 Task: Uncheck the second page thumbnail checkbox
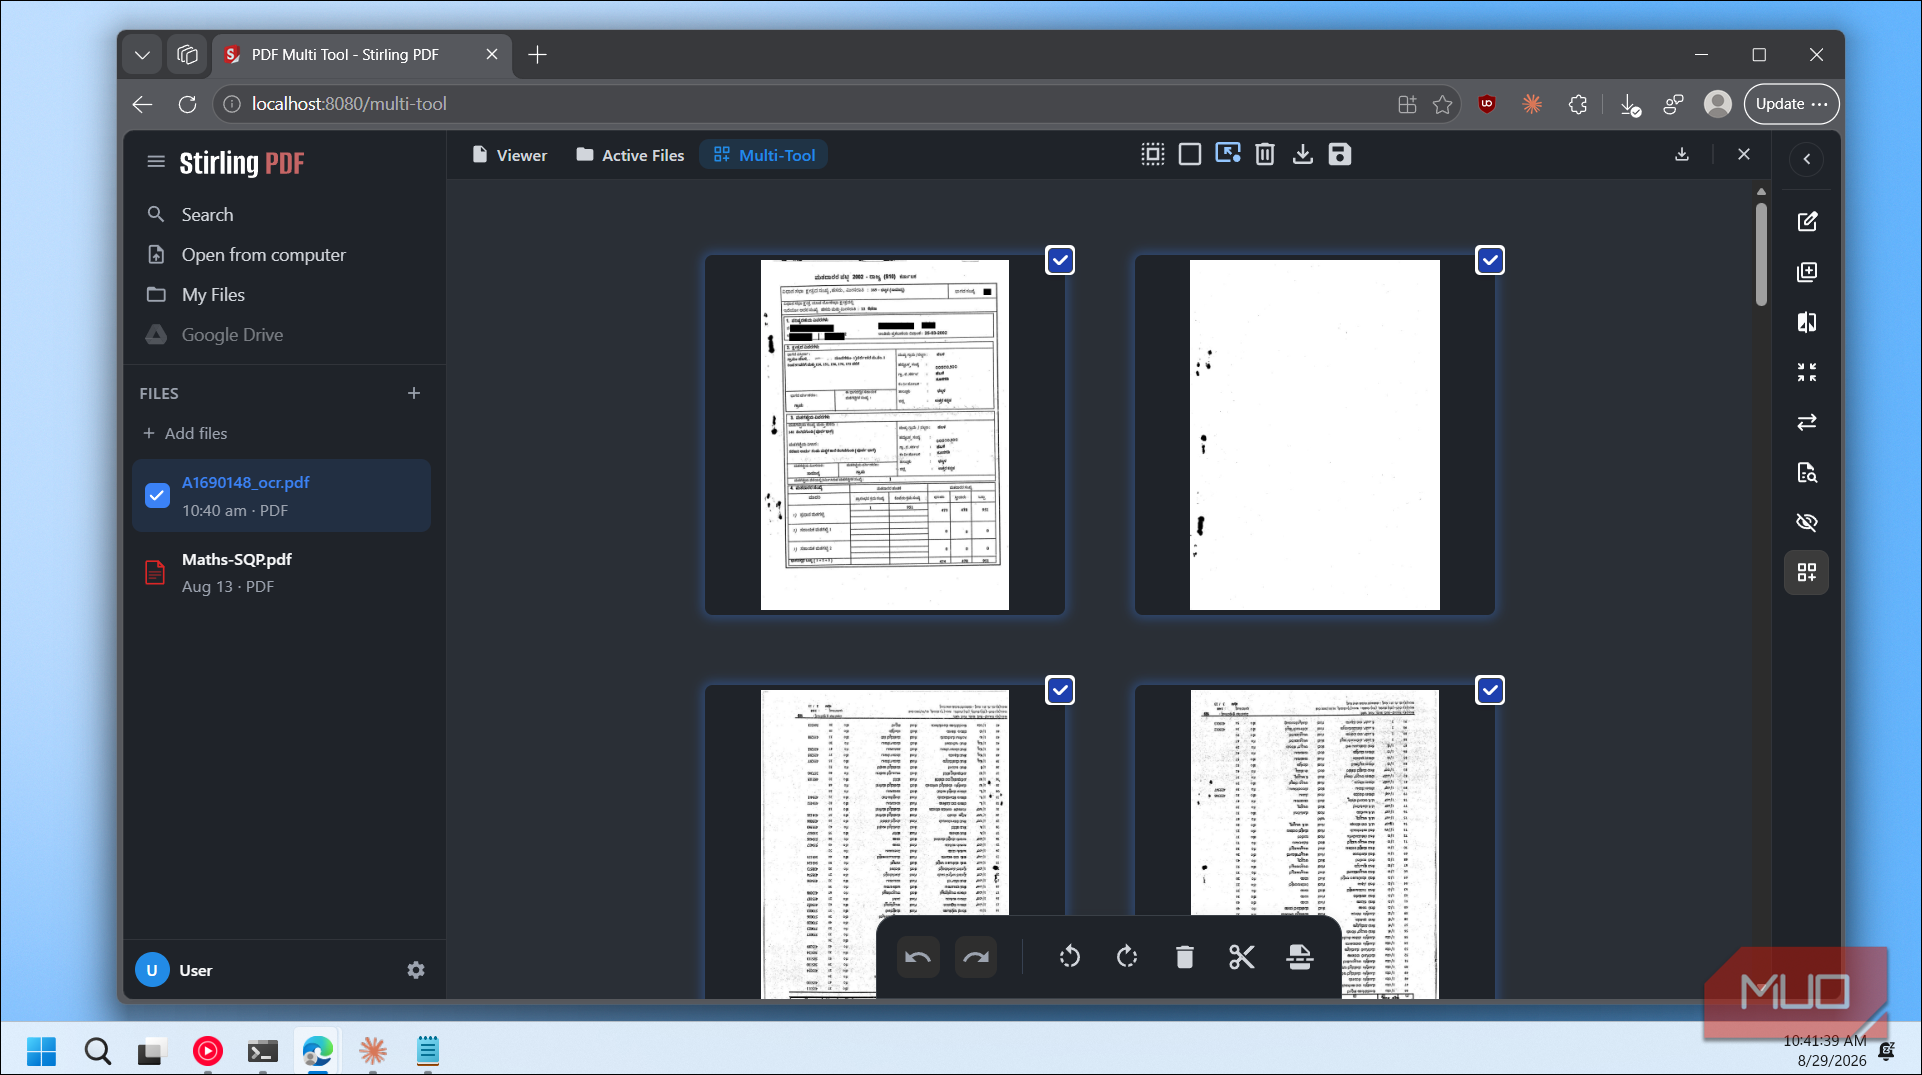pyautogui.click(x=1490, y=260)
